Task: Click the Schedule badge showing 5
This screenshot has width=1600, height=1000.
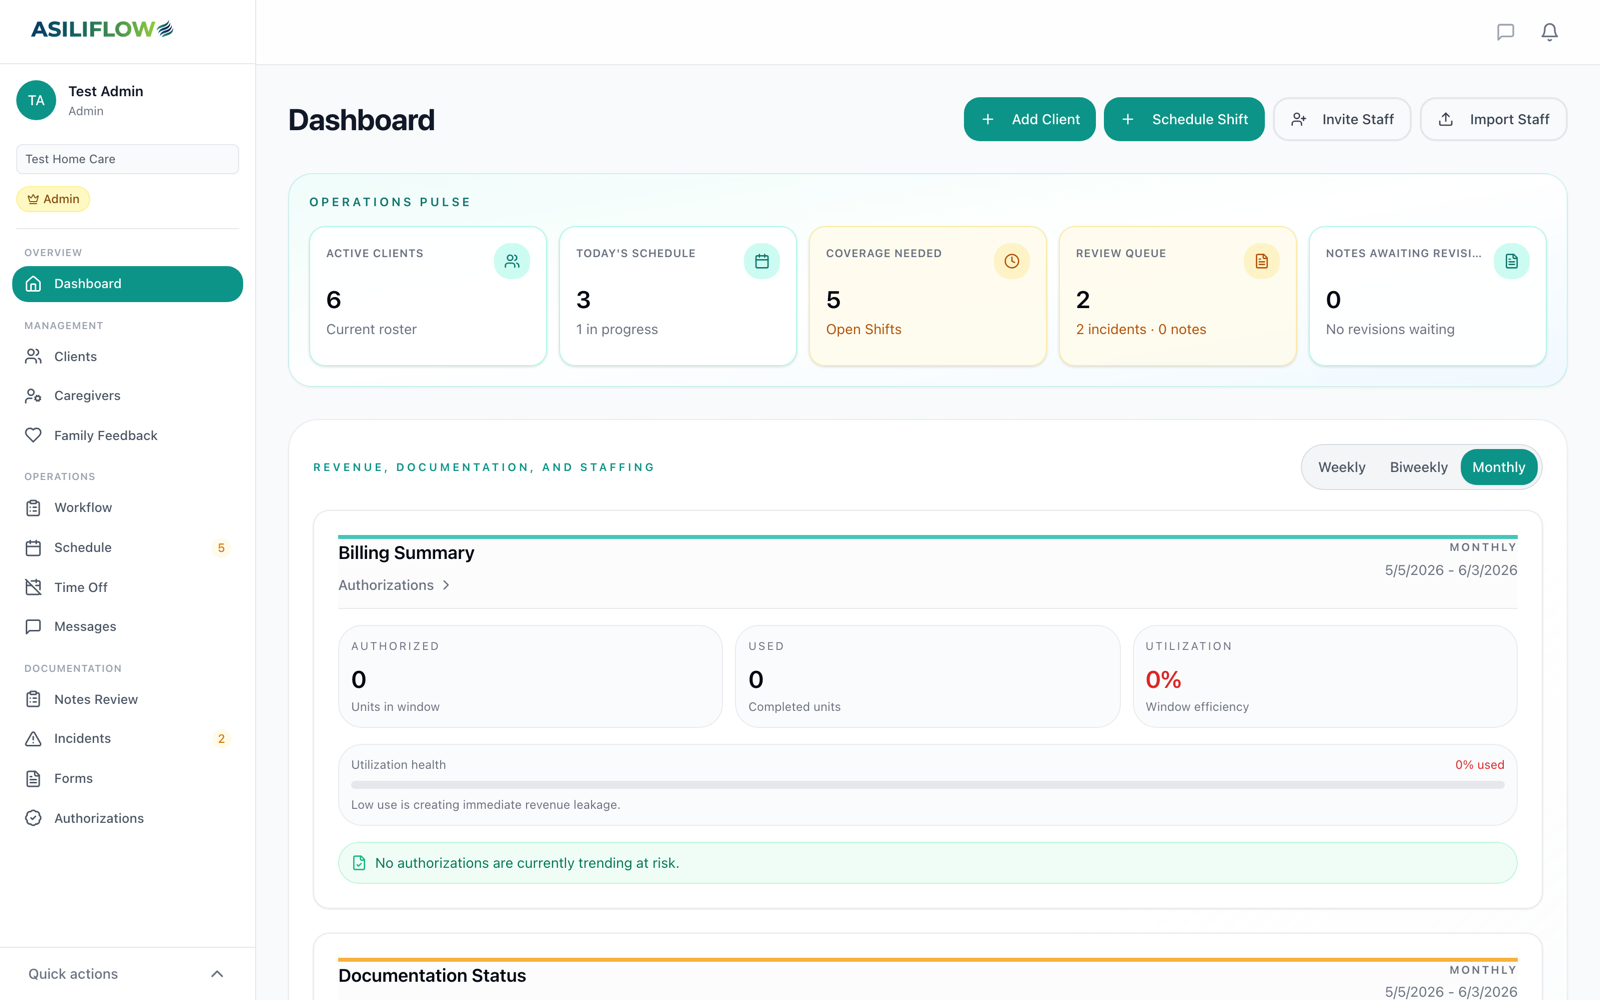Action: pos(221,548)
